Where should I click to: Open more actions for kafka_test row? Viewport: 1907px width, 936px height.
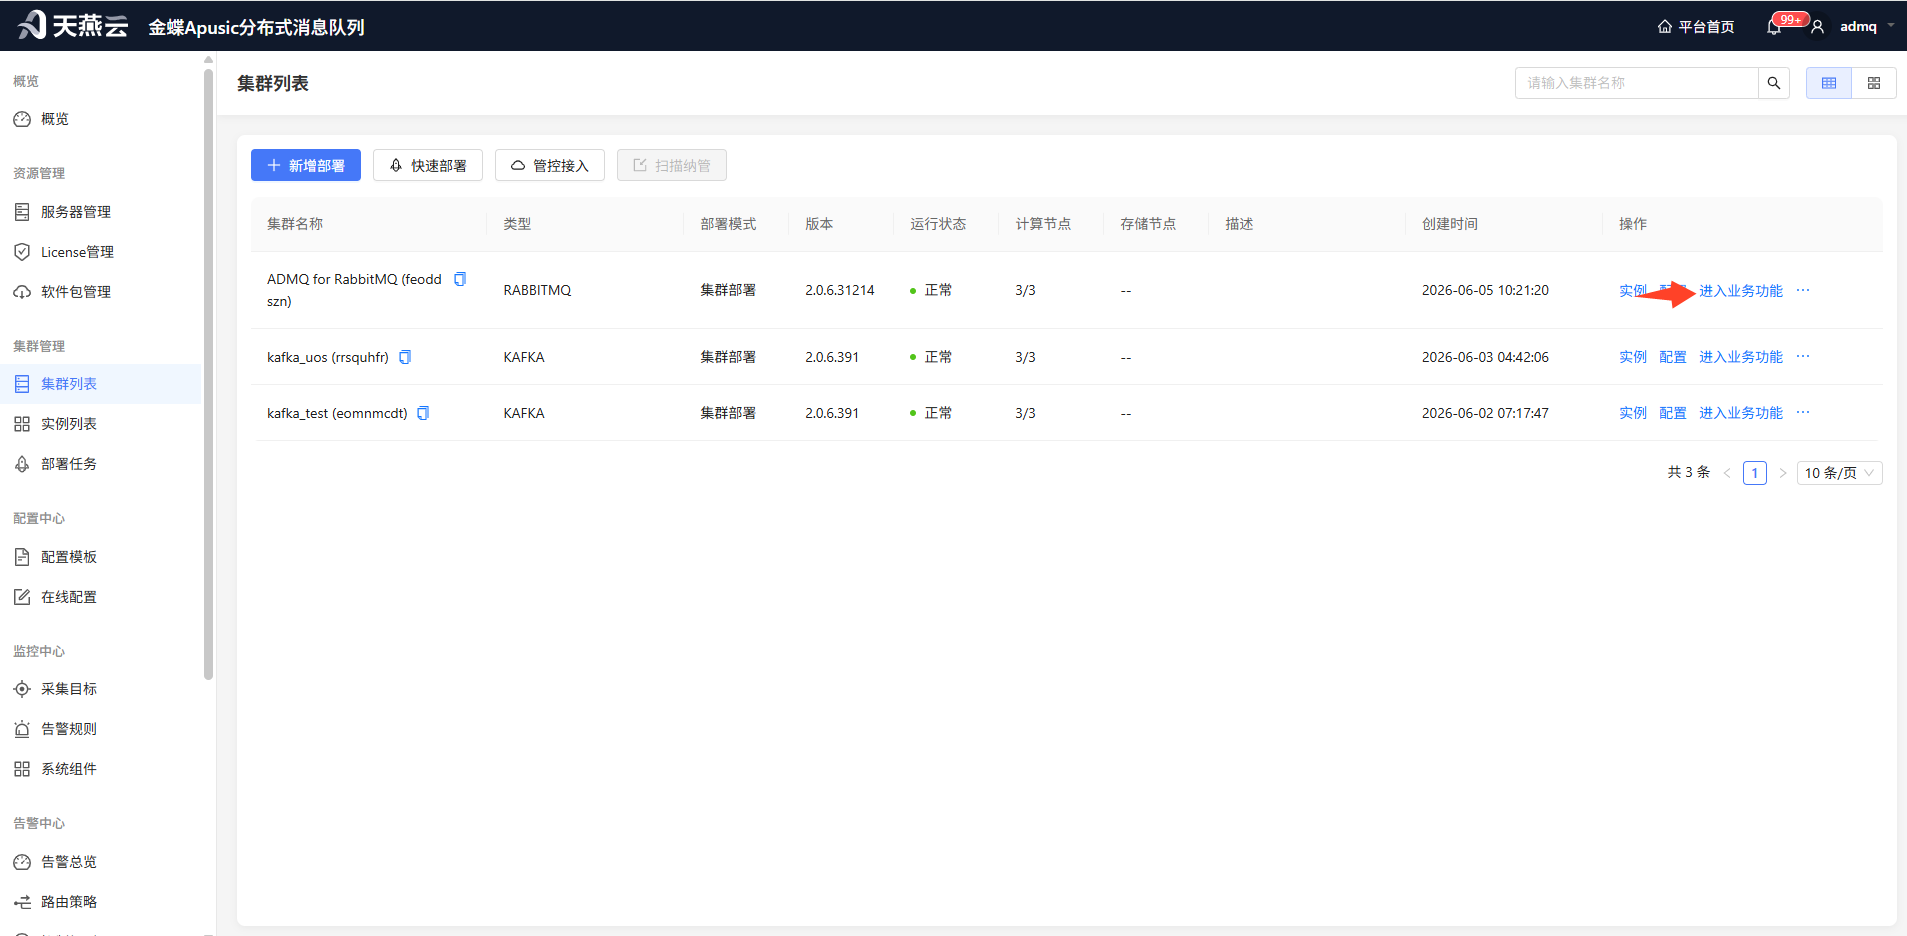point(1803,412)
